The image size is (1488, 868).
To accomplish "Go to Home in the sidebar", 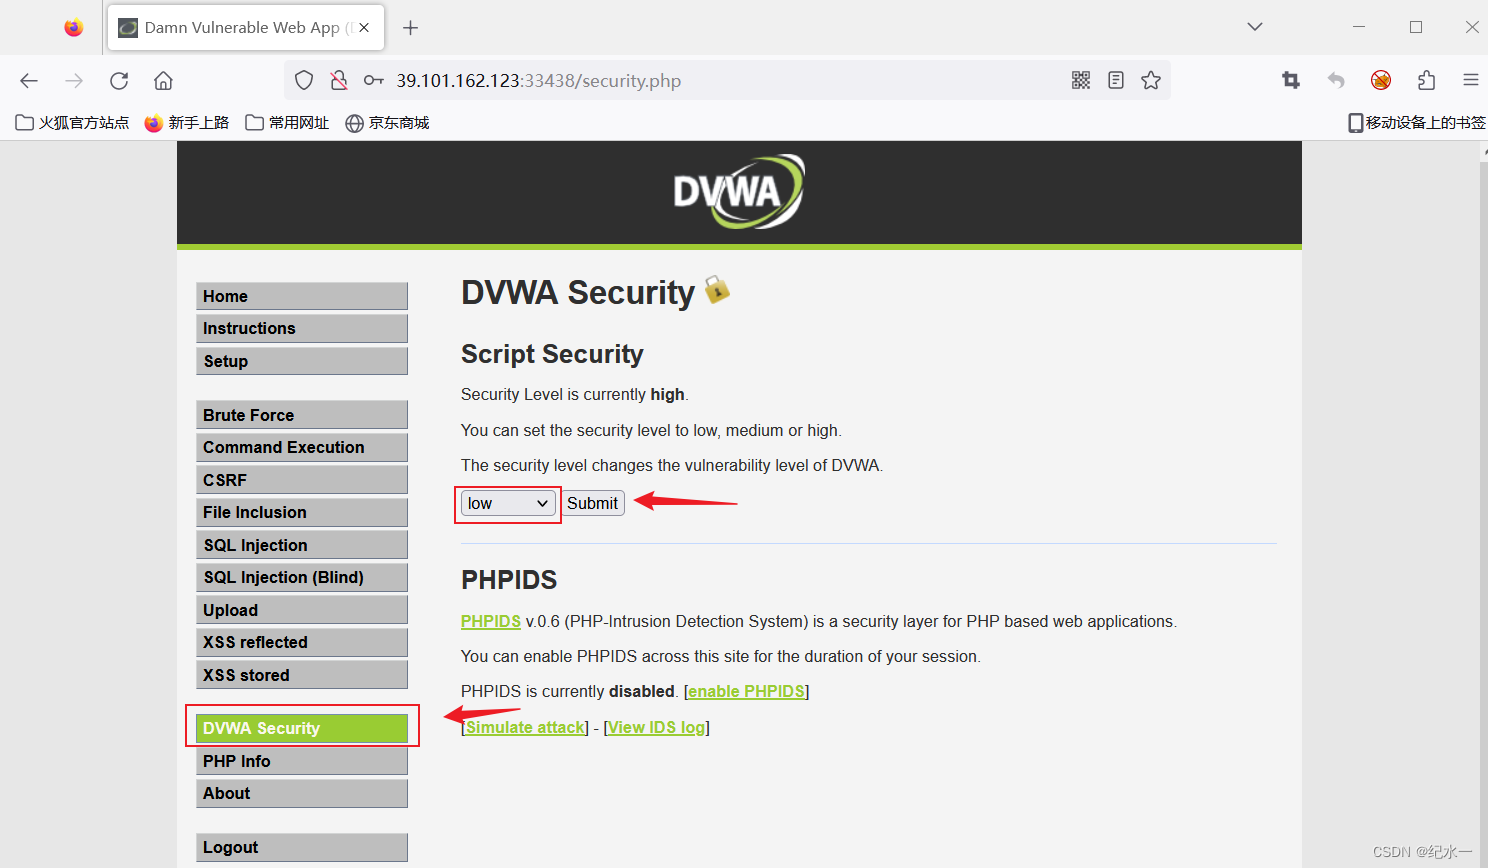I will [x=302, y=296].
